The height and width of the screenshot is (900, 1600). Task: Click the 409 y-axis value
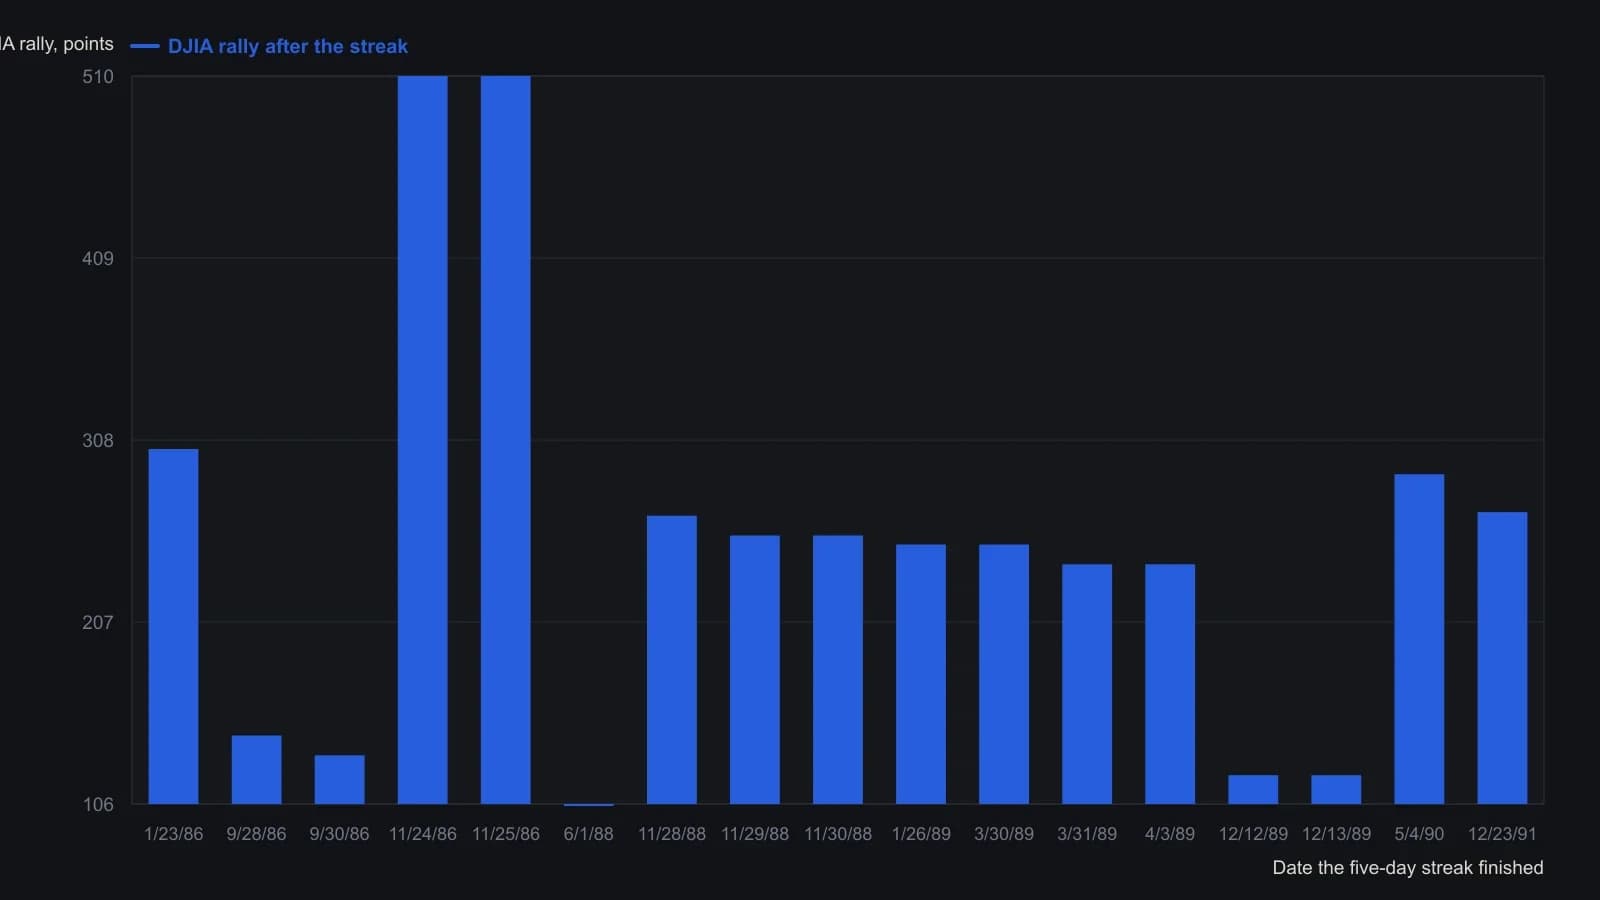click(98, 259)
